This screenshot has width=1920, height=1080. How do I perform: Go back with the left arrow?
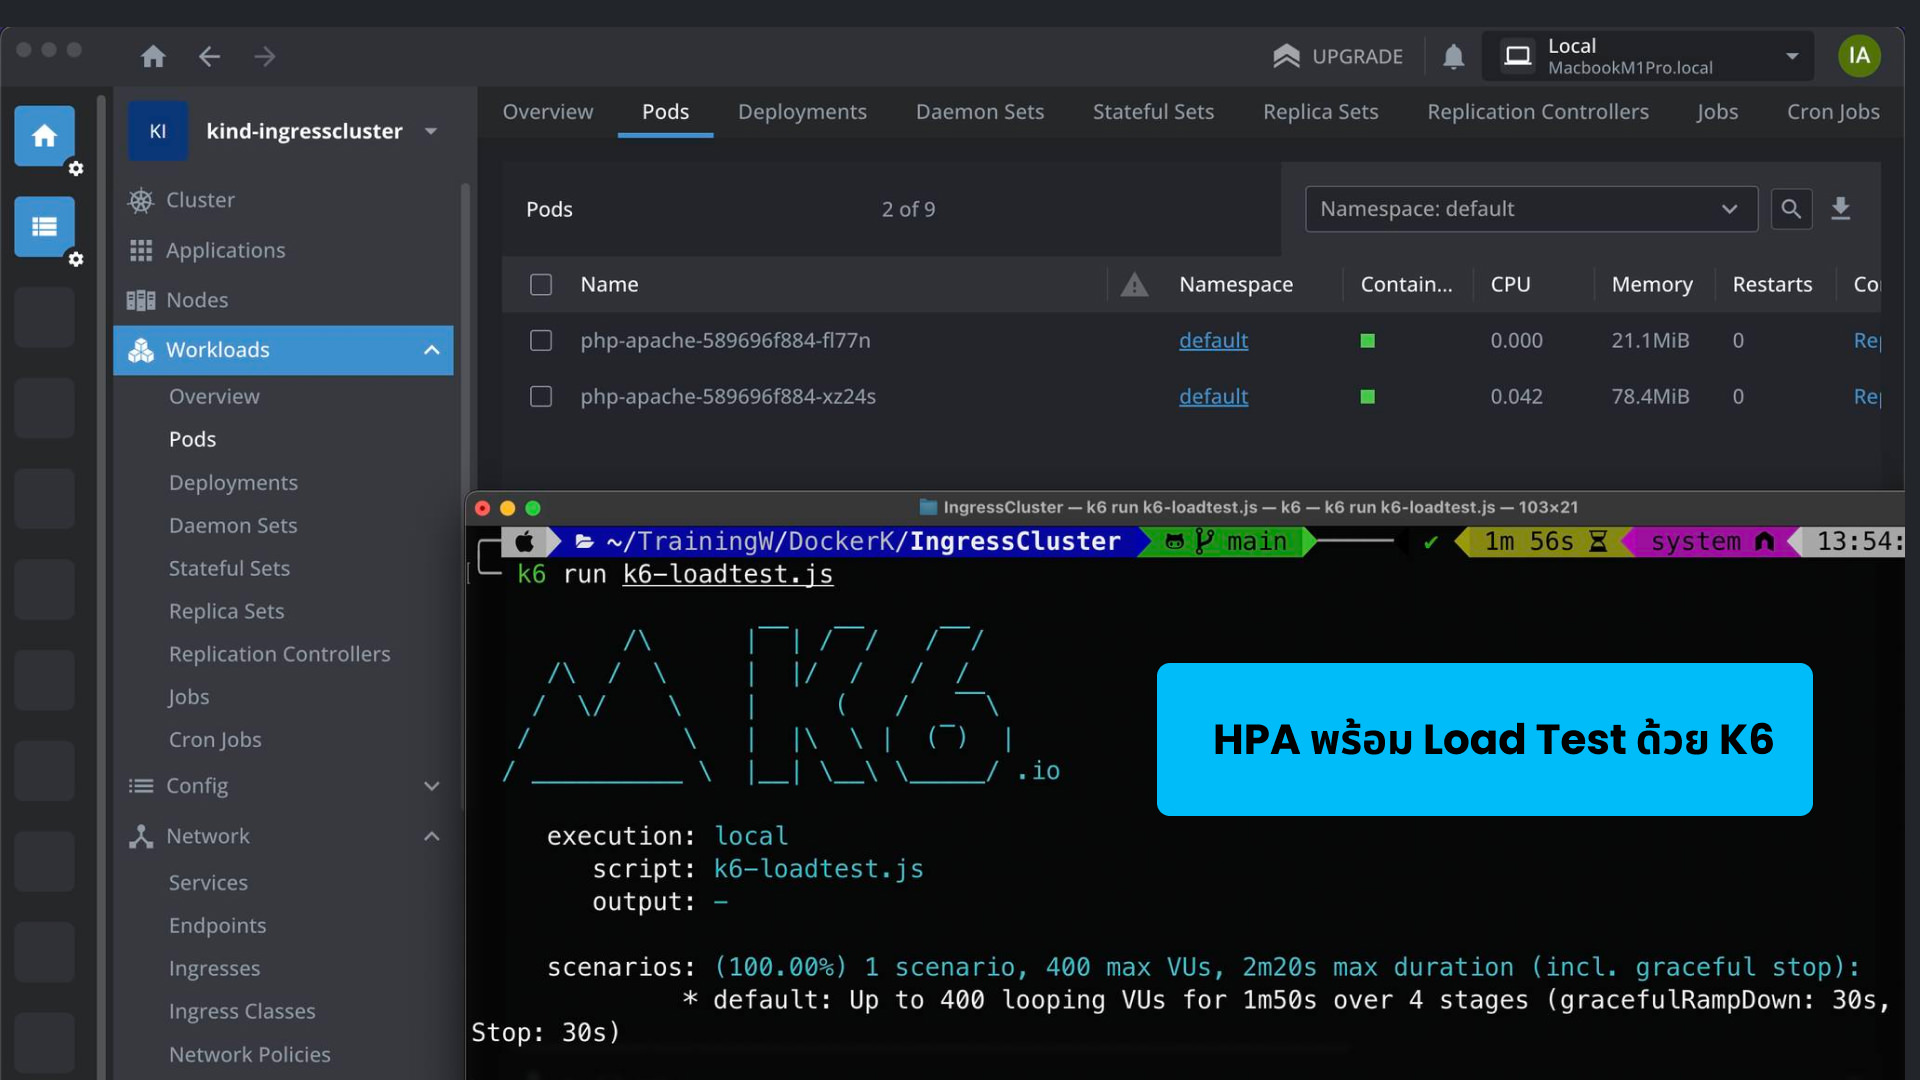pos(209,56)
